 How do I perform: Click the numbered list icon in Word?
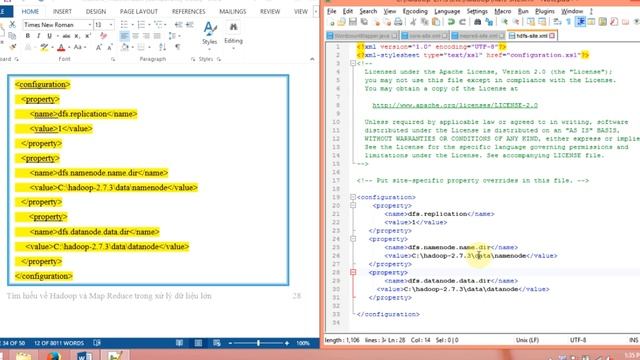[141, 25]
